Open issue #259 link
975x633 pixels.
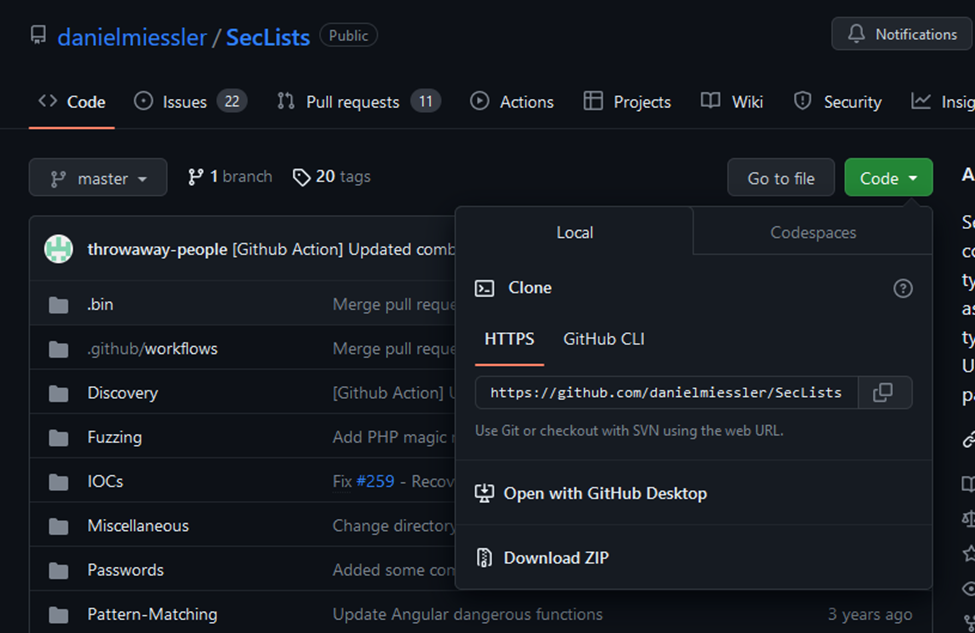point(376,481)
